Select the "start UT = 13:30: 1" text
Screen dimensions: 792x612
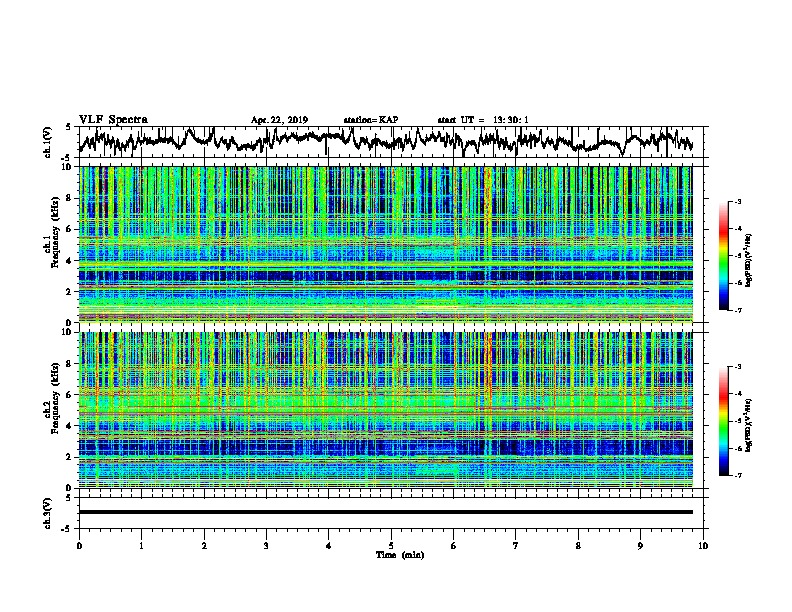click(x=483, y=120)
